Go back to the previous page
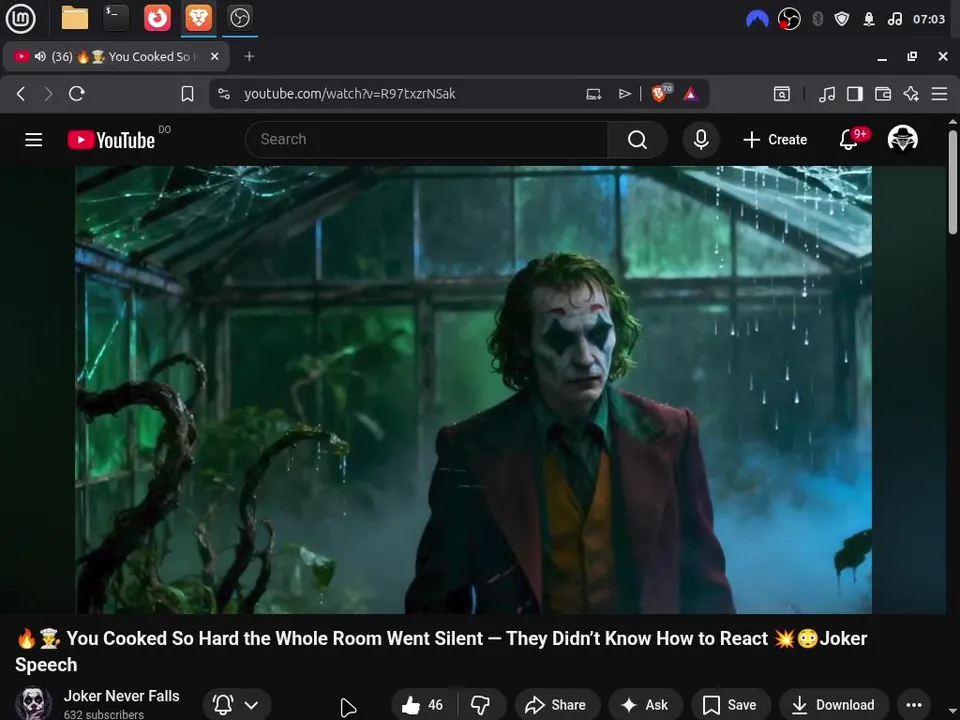Viewport: 960px width, 720px height. click(21, 94)
